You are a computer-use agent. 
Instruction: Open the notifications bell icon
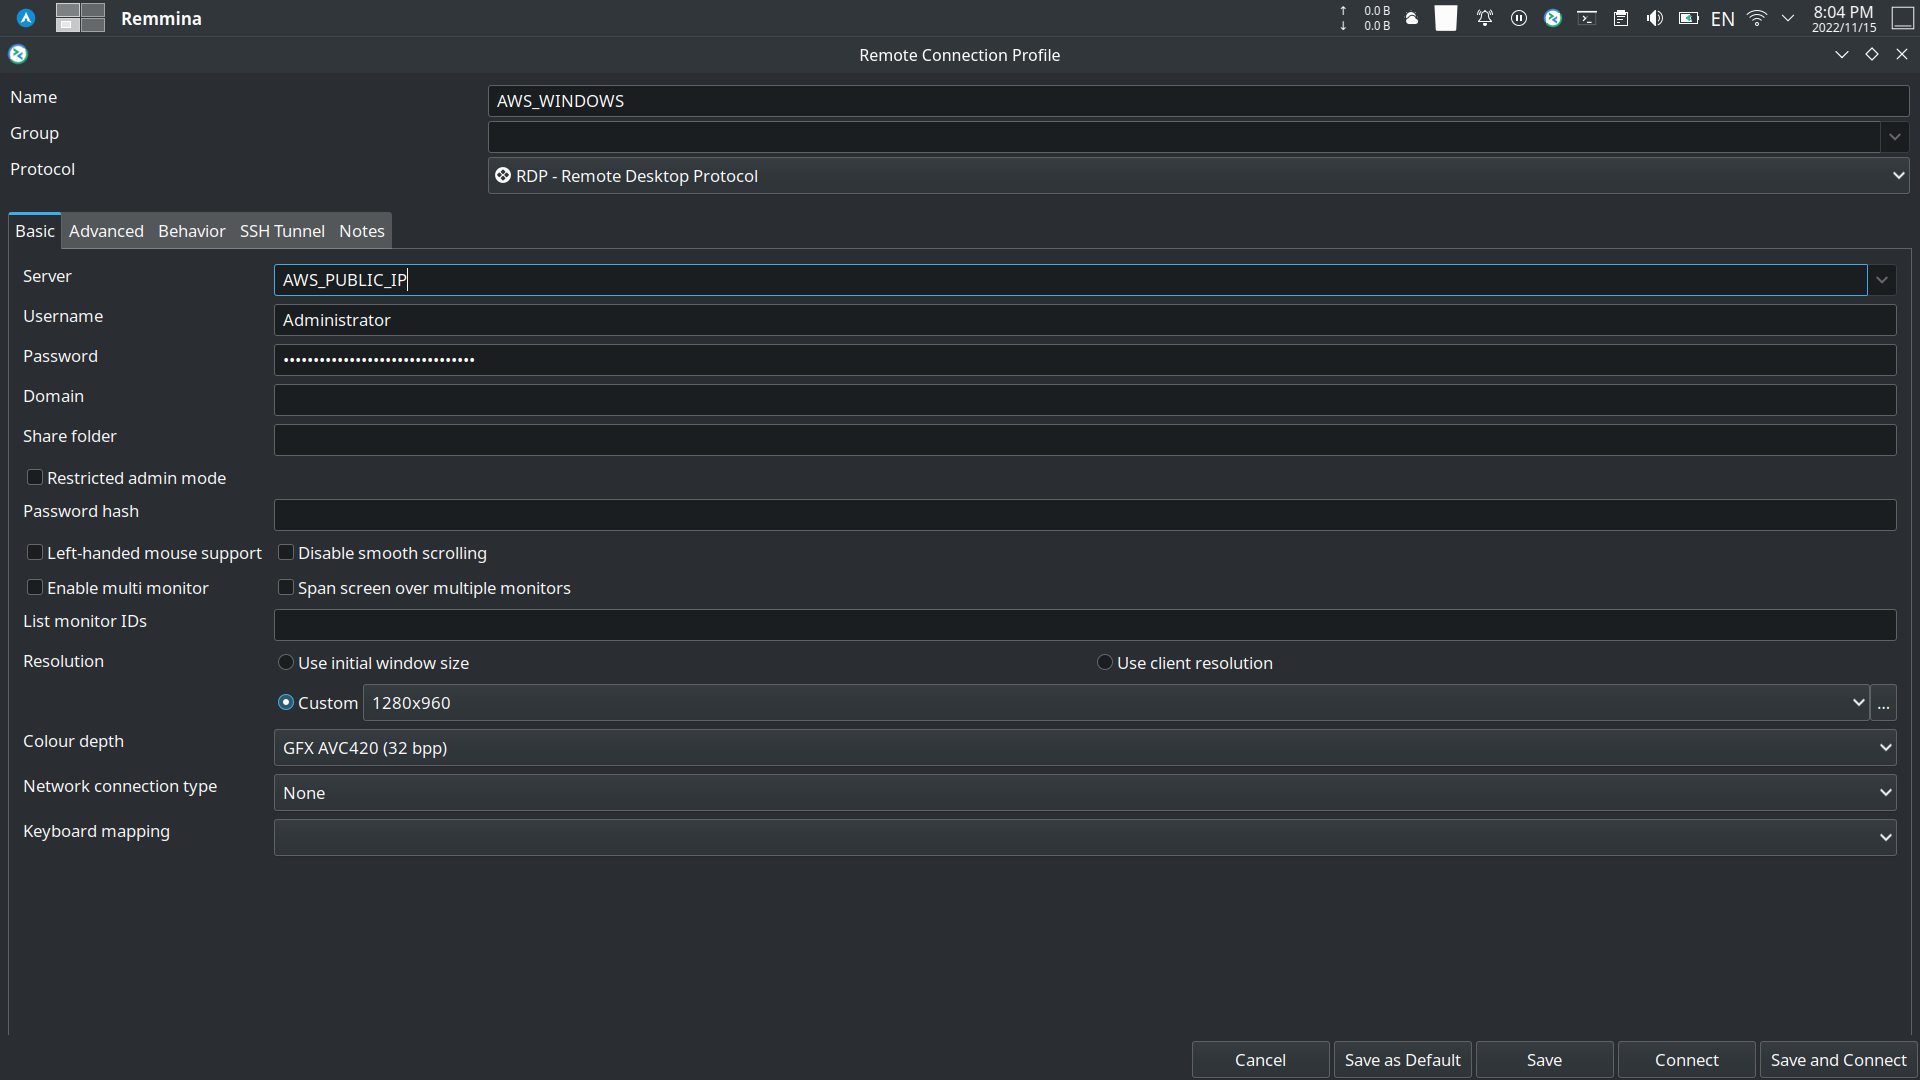tap(1485, 18)
